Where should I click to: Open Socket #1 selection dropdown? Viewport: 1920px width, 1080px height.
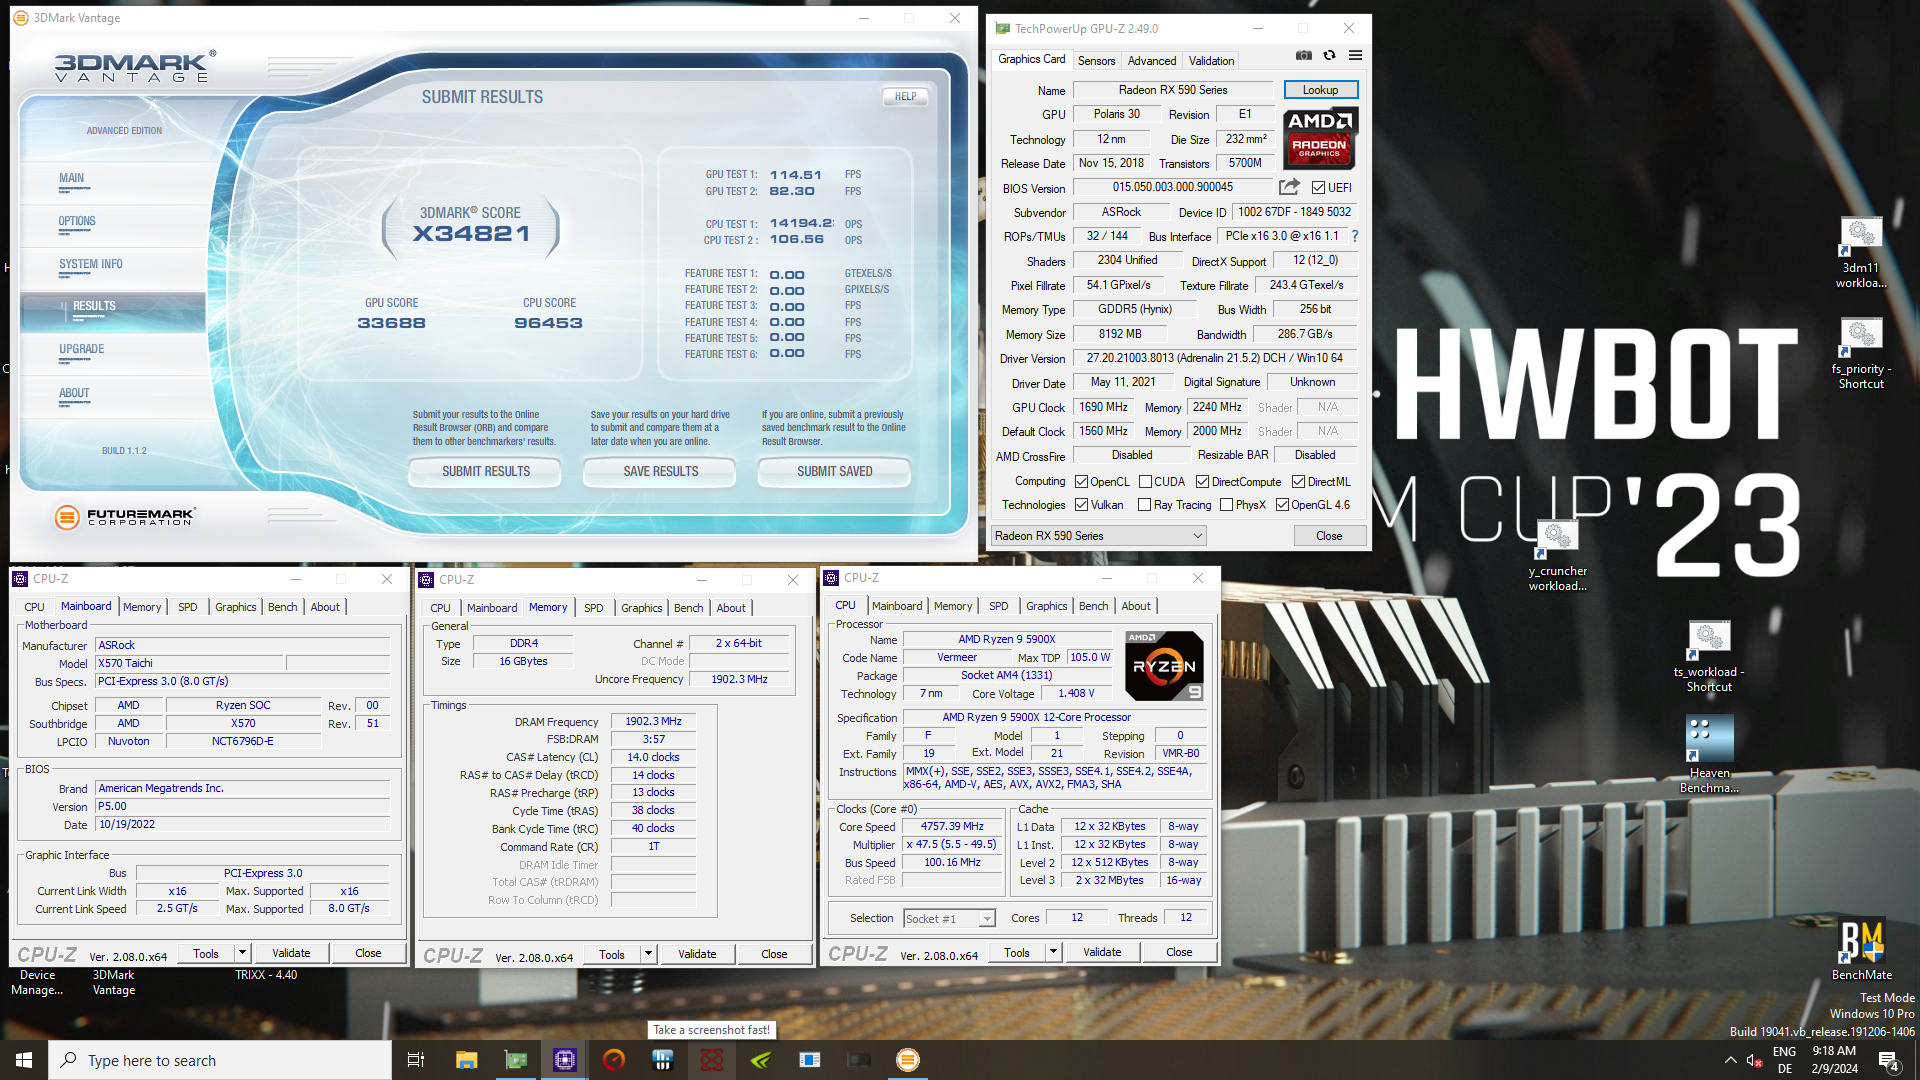point(949,919)
